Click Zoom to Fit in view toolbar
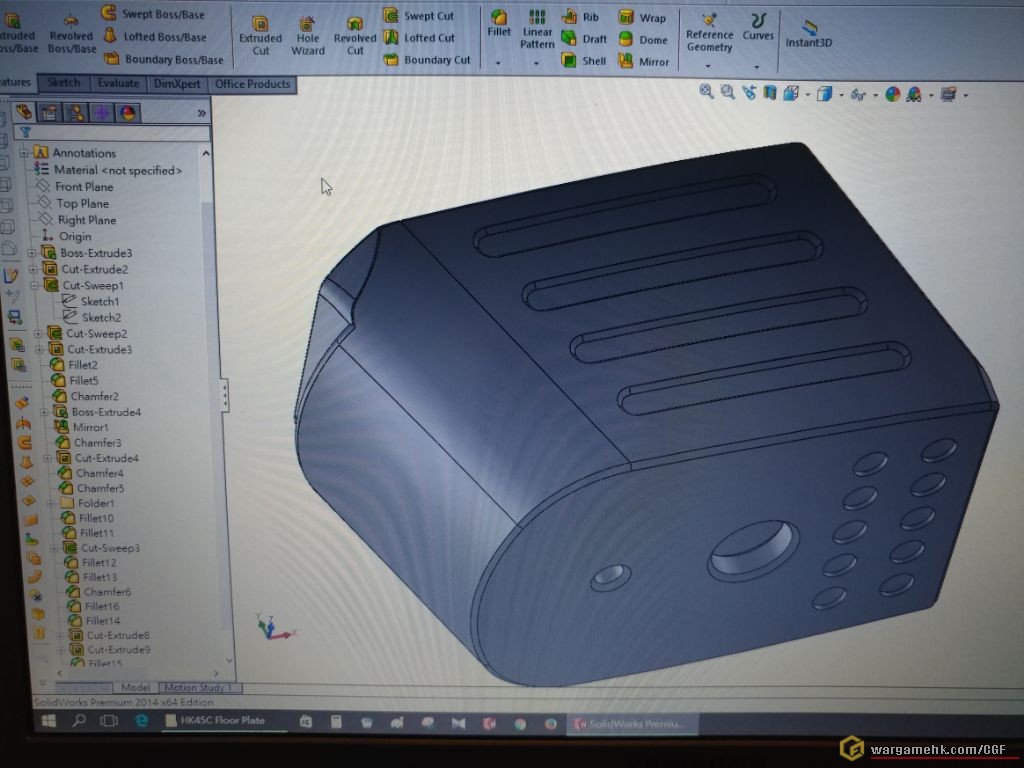The image size is (1024, 768). click(x=706, y=92)
